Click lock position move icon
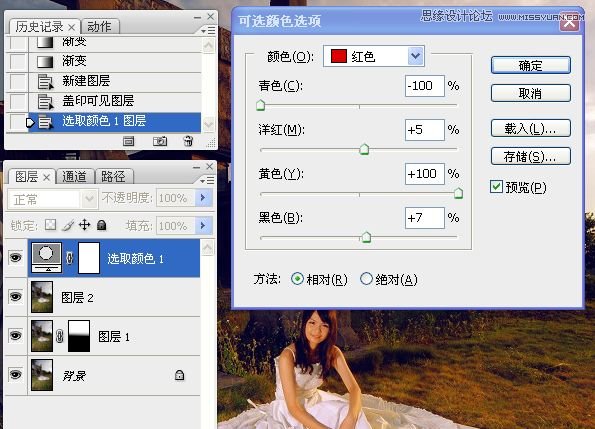 pos(85,225)
